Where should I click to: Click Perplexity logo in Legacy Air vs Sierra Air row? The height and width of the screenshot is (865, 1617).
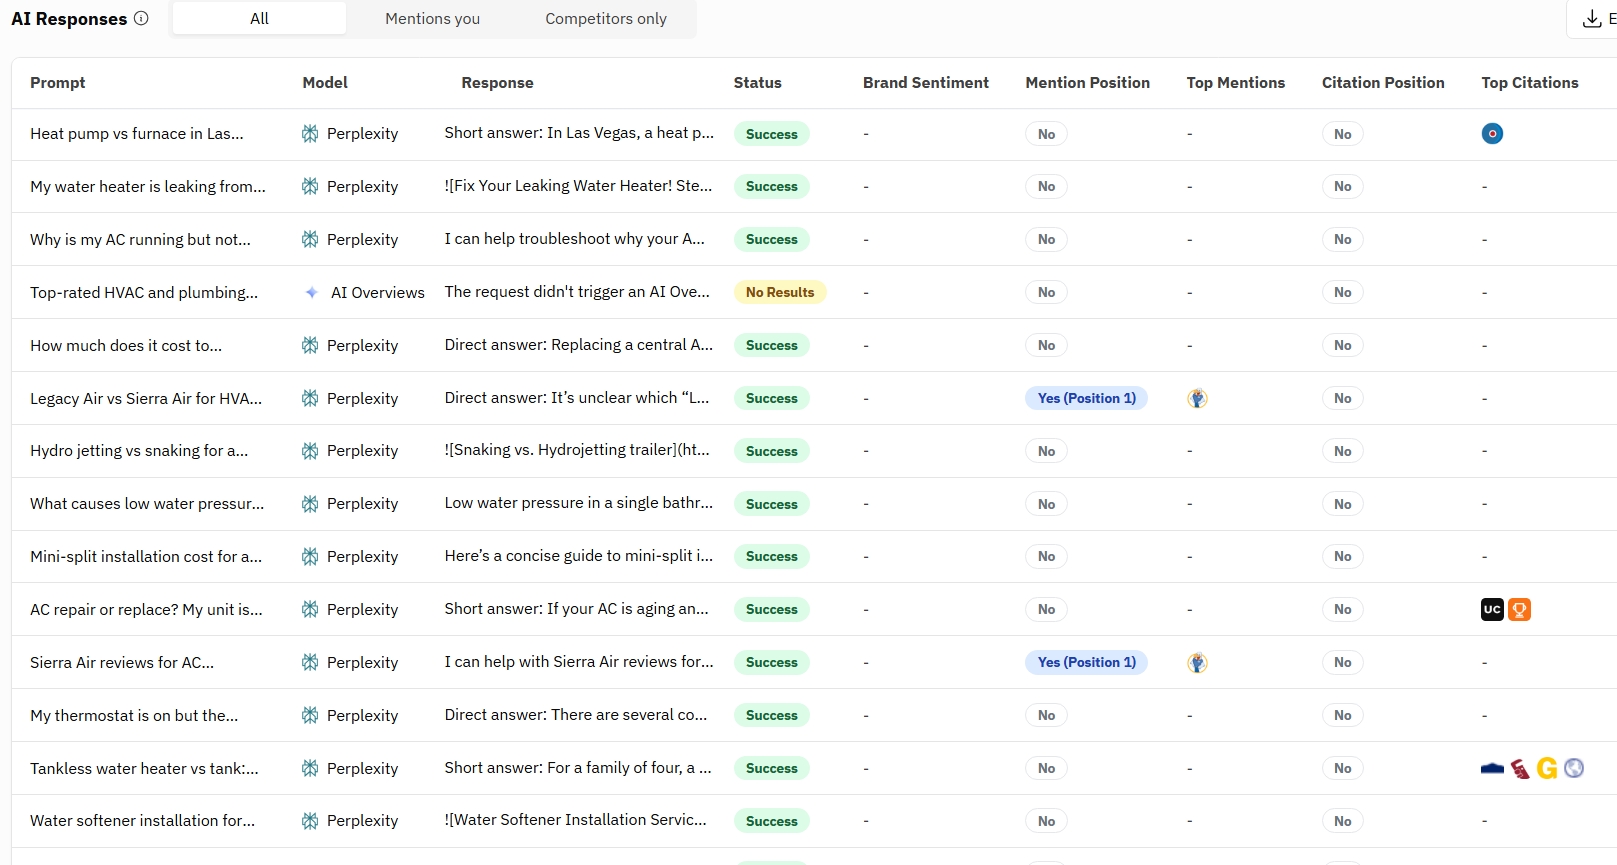[x=310, y=398]
